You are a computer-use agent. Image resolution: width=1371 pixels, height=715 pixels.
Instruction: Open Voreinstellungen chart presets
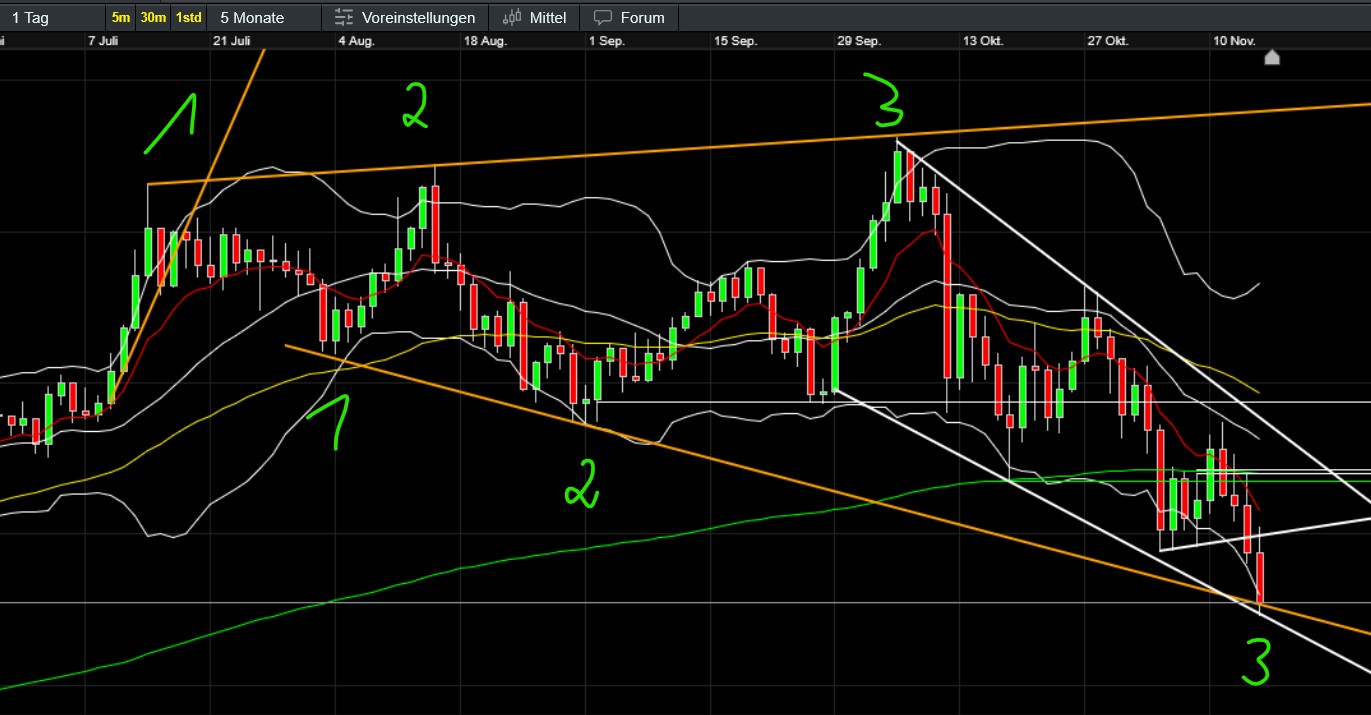(405, 17)
